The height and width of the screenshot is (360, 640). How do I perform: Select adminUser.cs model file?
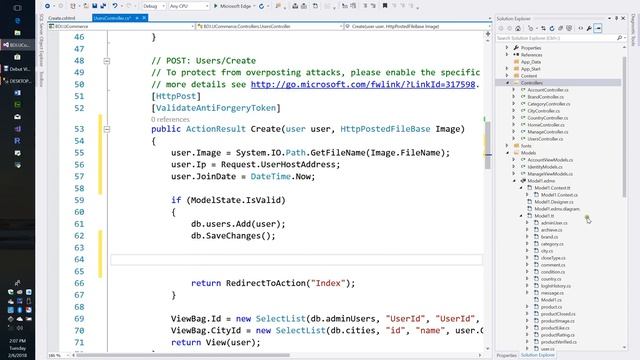coord(554,223)
